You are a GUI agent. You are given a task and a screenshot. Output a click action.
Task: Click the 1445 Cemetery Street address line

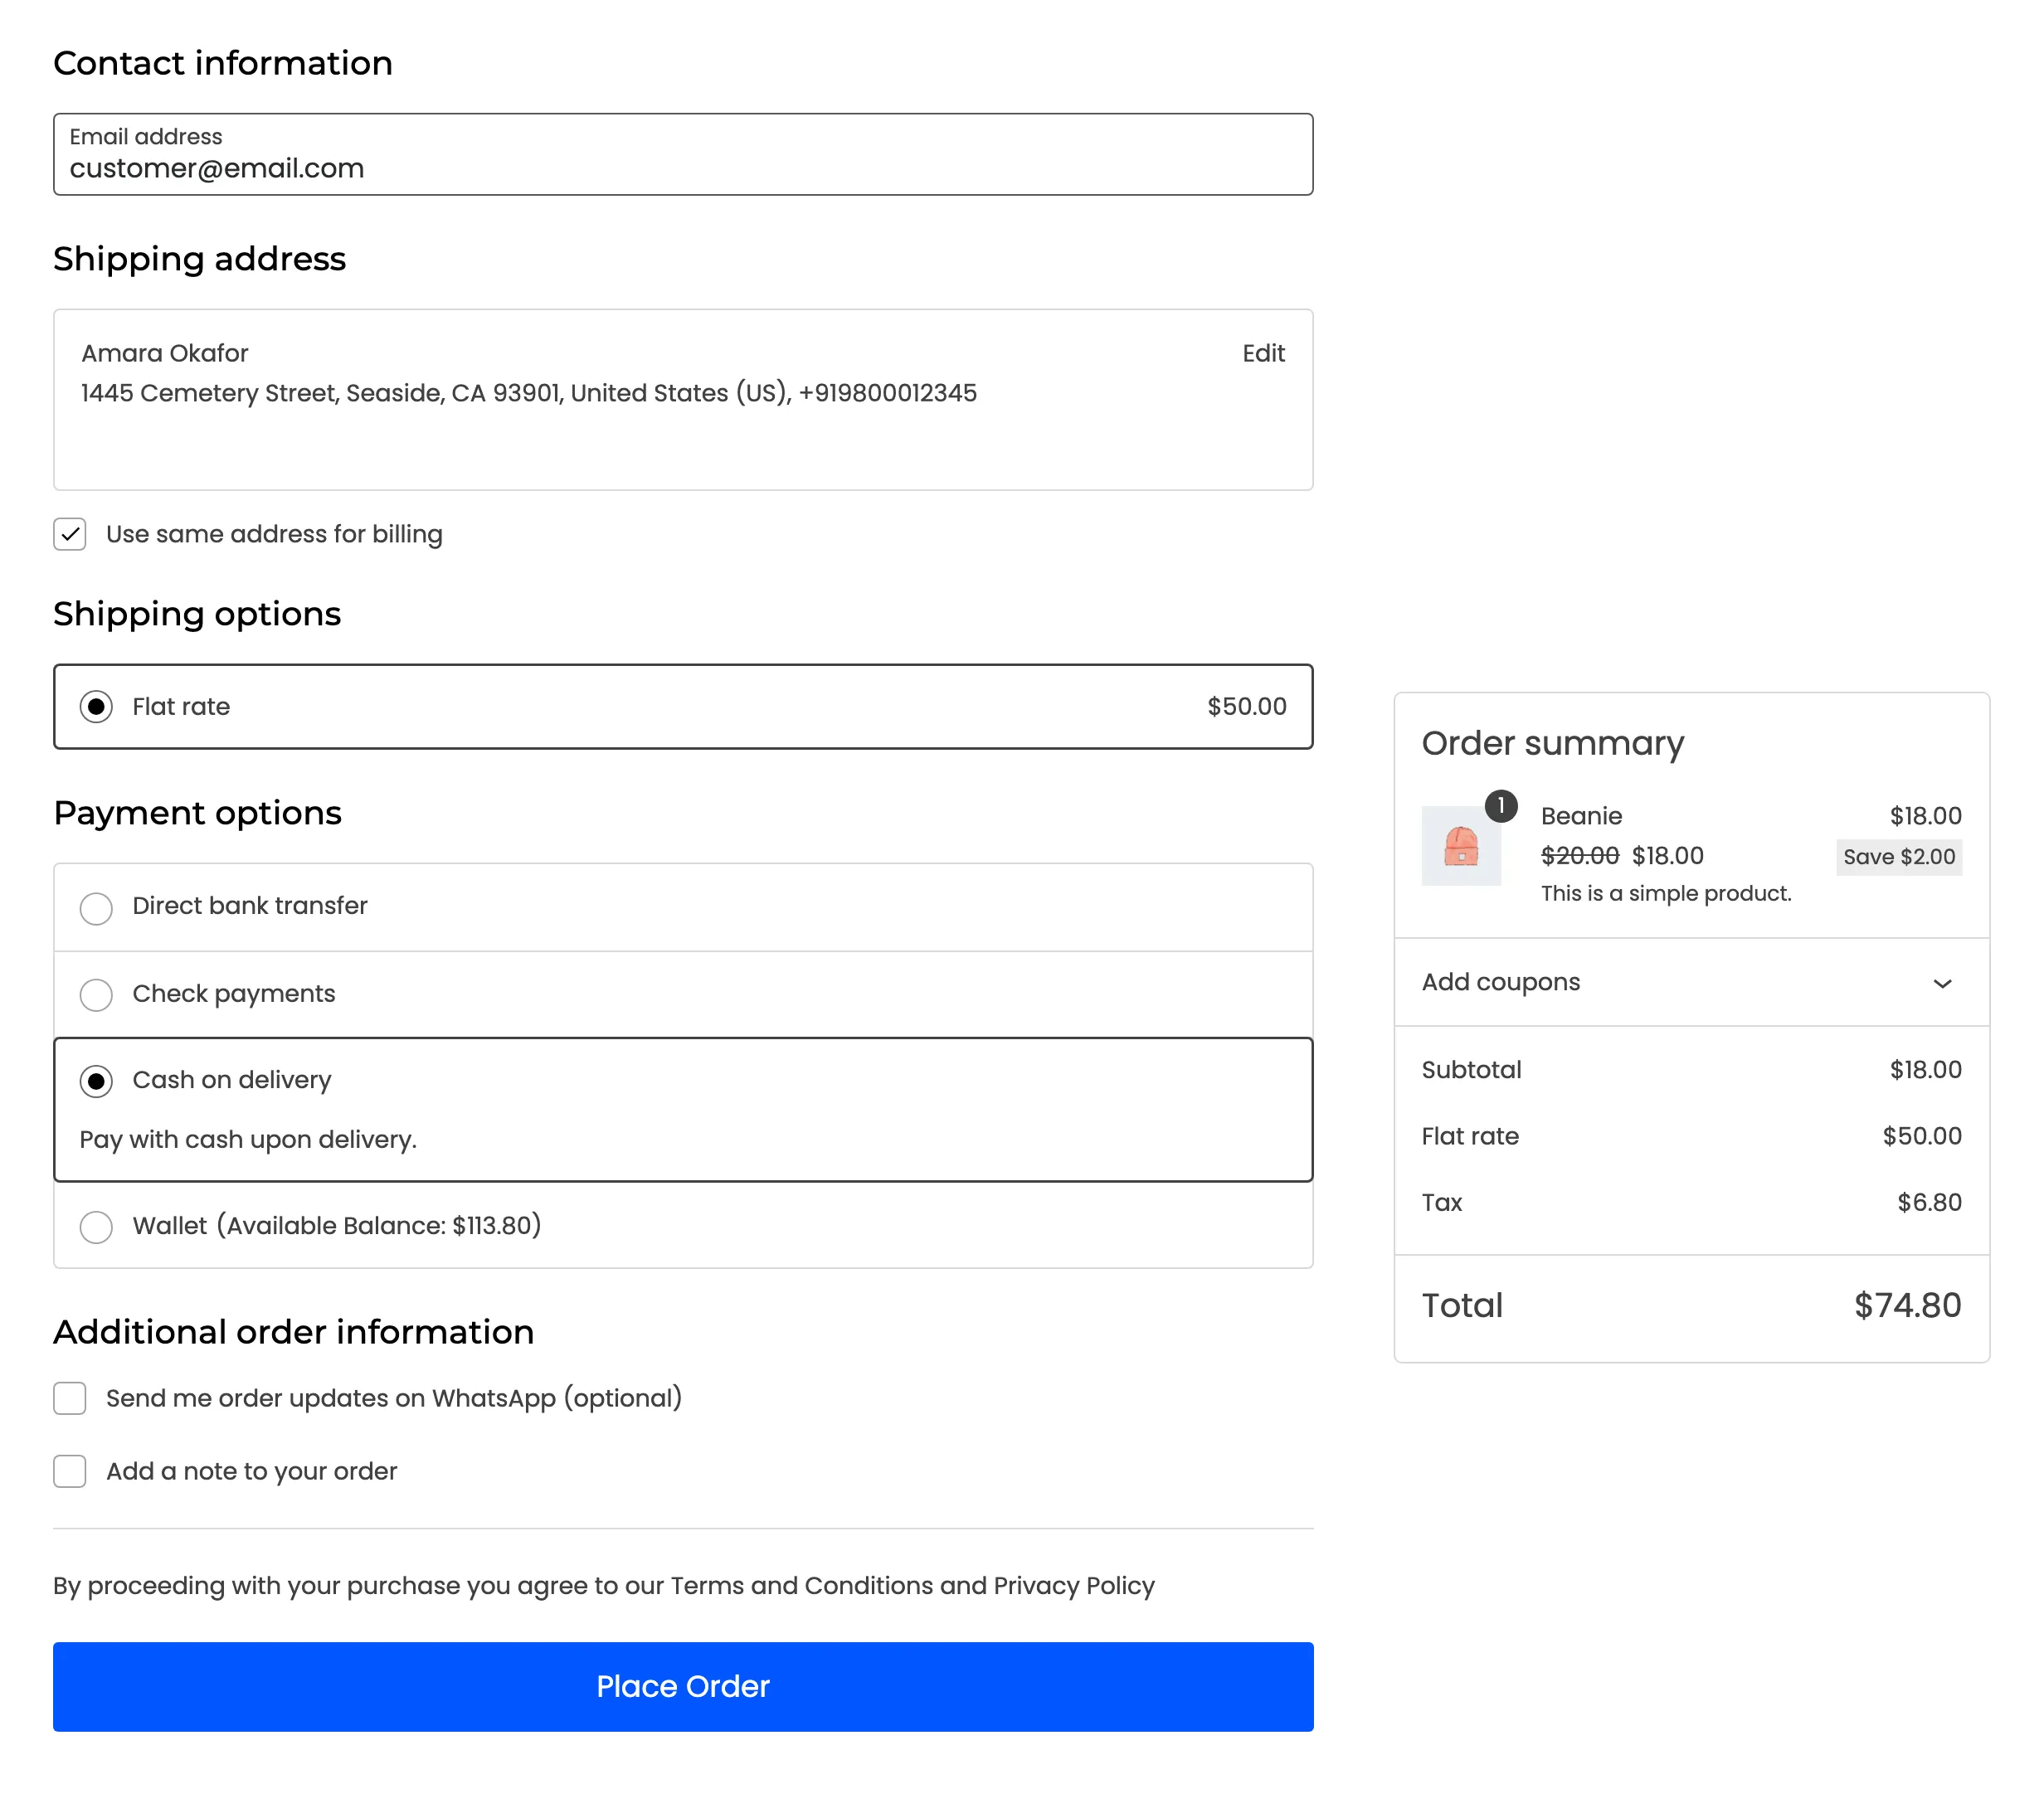point(529,393)
